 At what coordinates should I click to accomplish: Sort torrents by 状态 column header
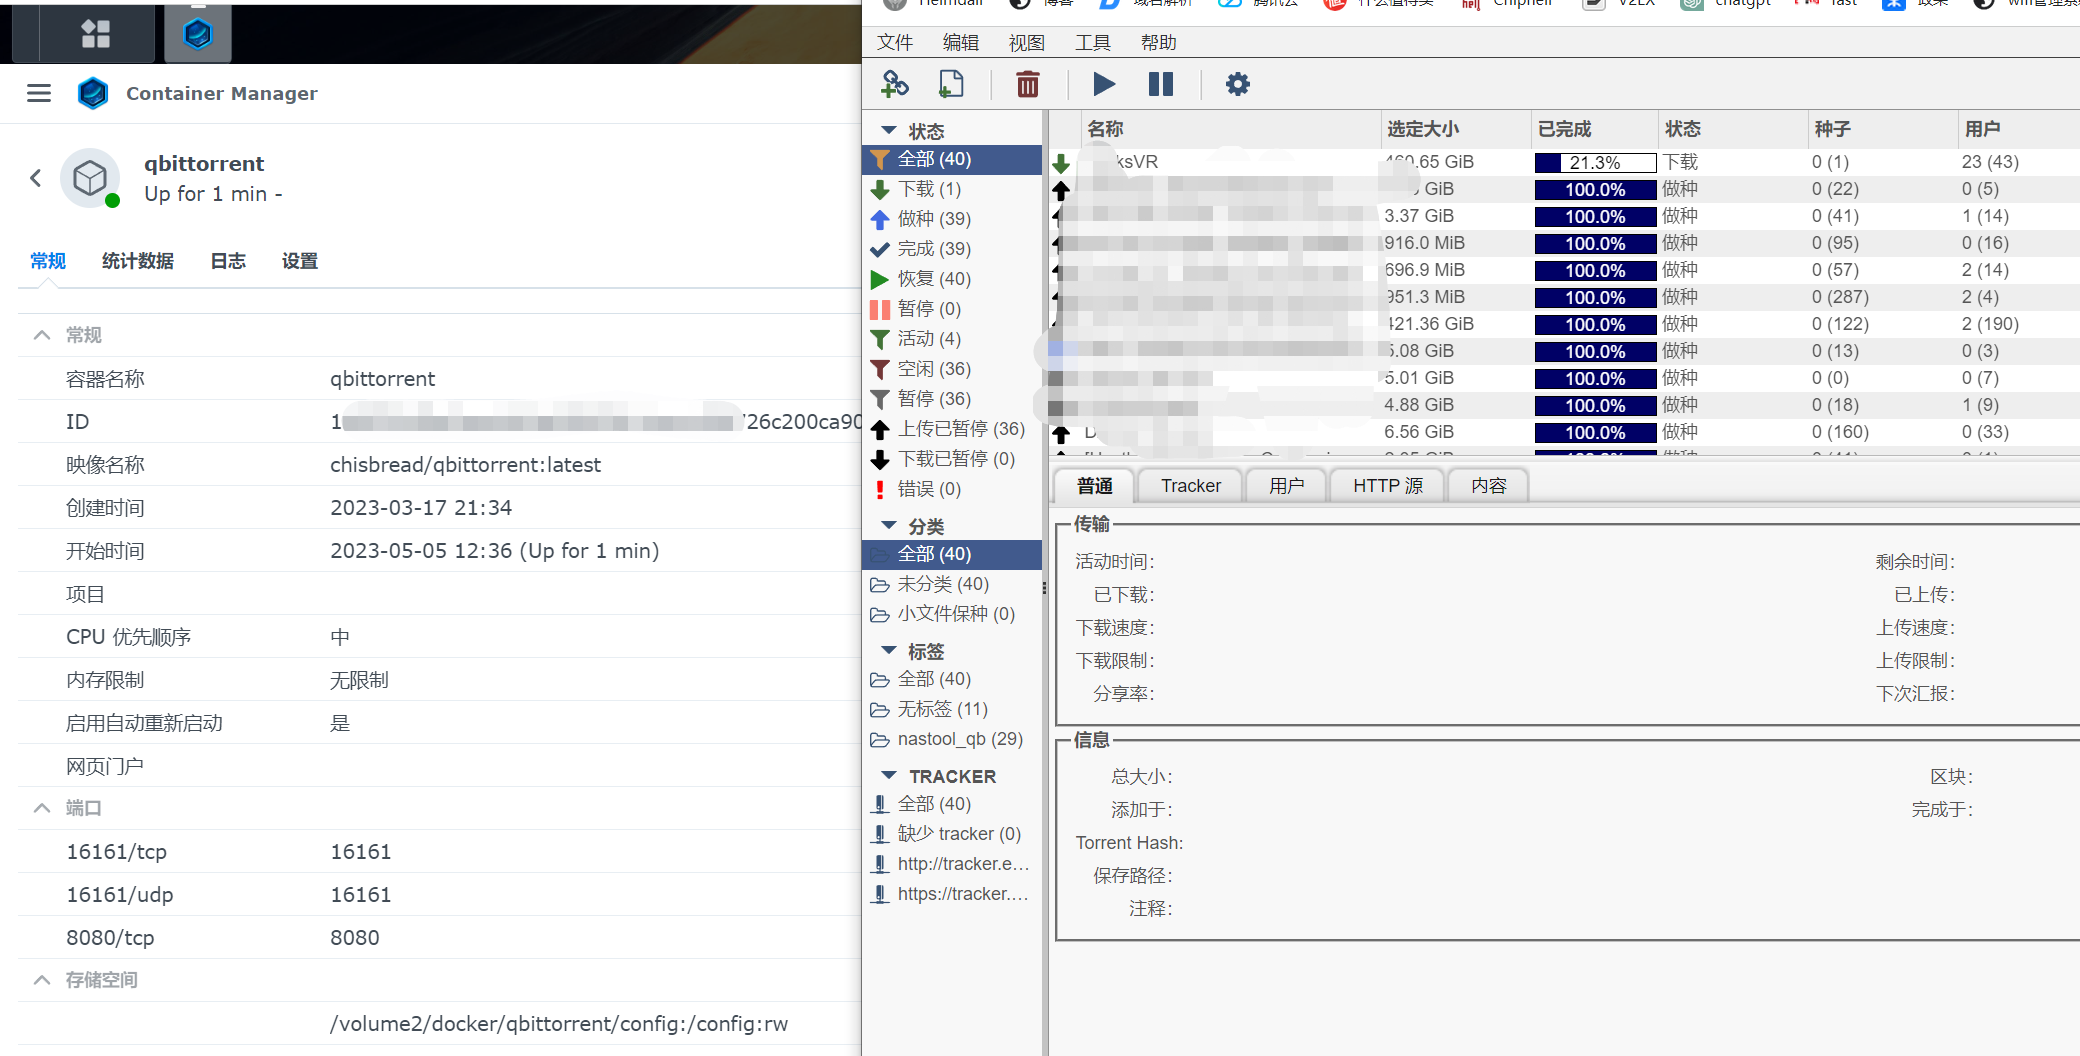point(1733,129)
